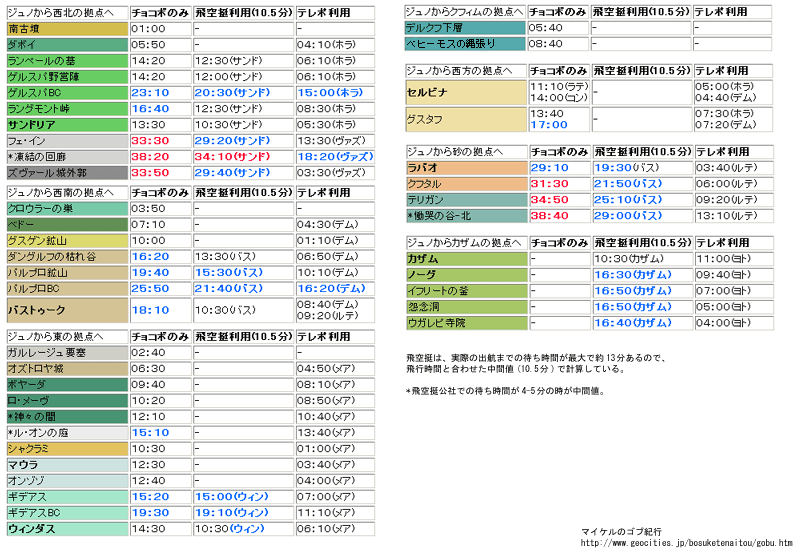Select the bold カザム row name

[466, 259]
